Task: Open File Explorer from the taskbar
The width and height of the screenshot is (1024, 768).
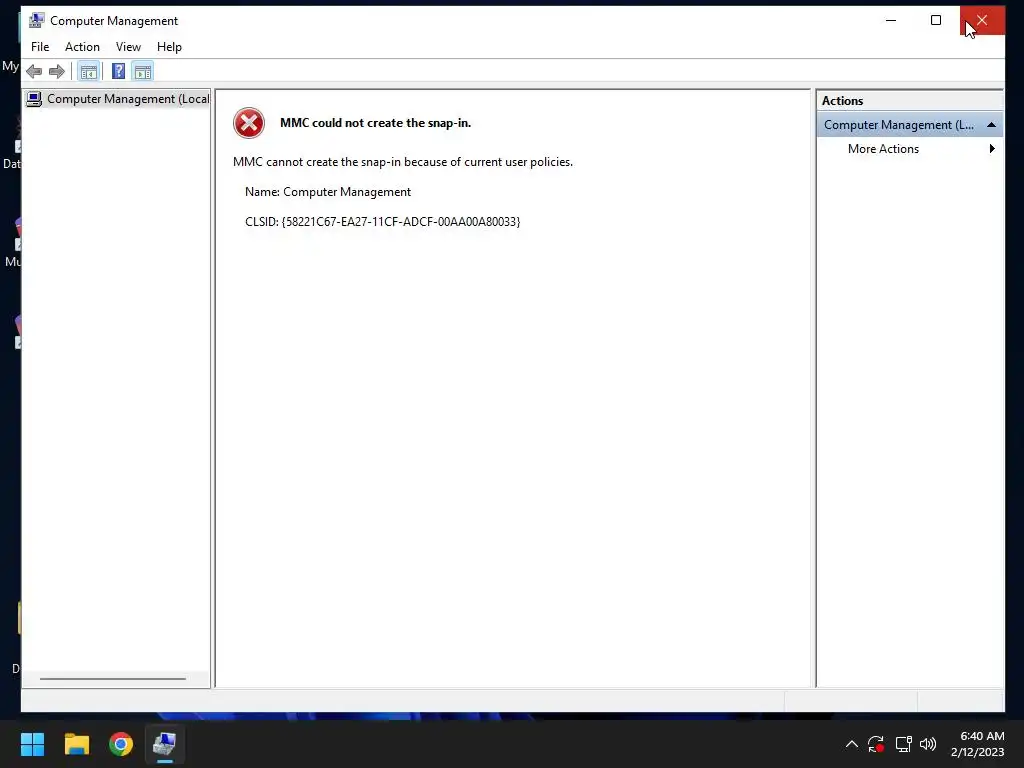Action: coord(76,744)
